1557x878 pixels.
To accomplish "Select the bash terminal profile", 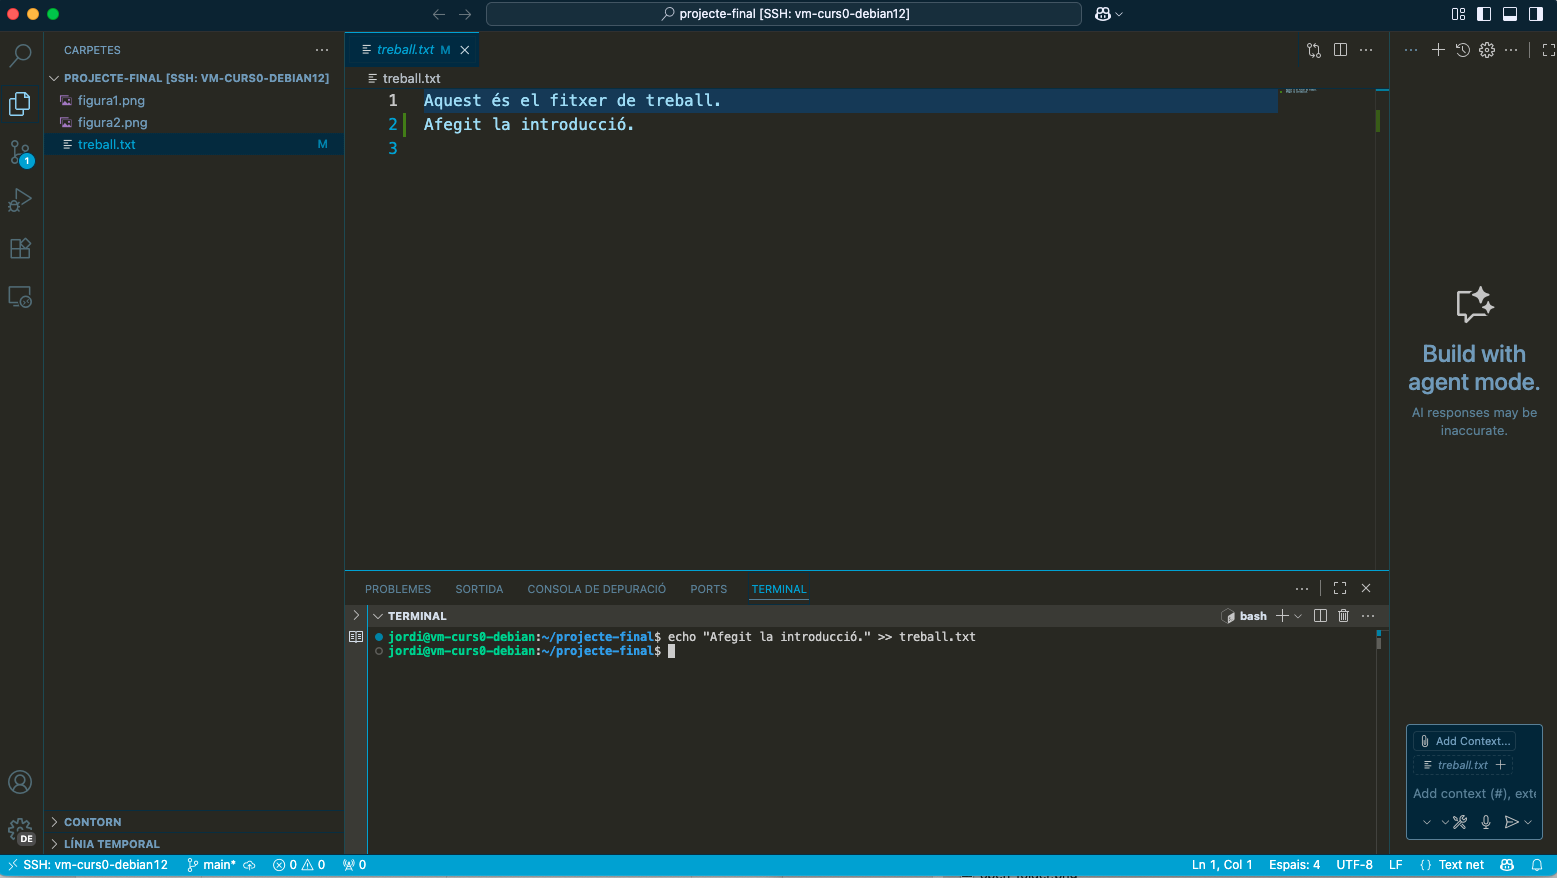I will point(1244,616).
